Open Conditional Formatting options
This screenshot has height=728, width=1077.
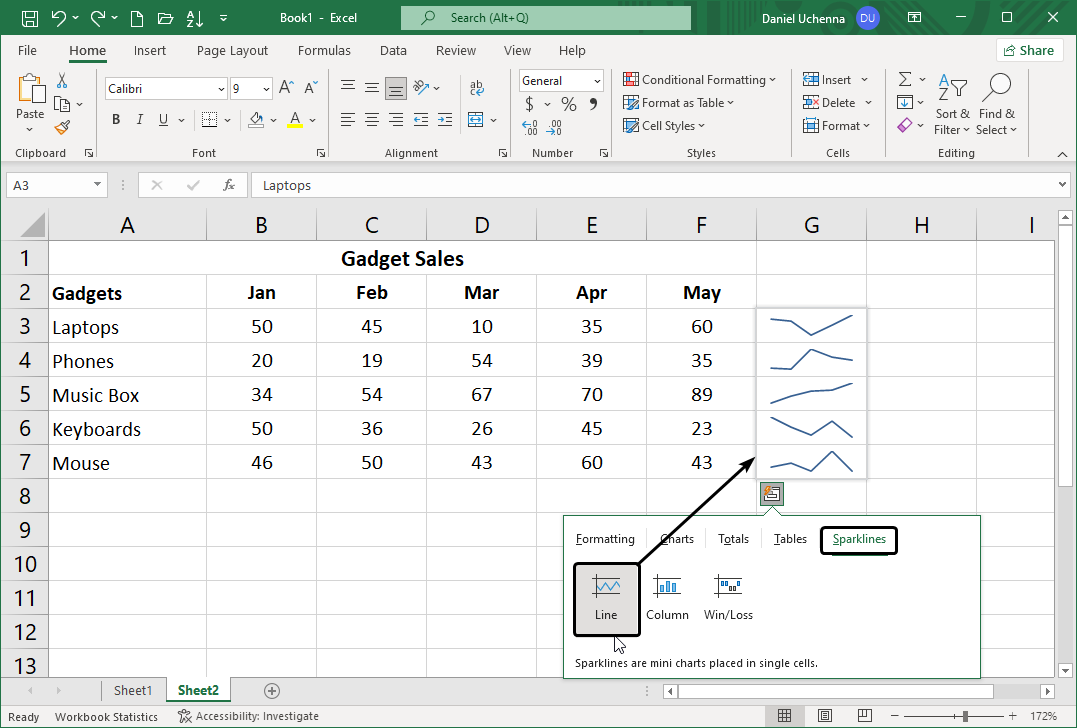(x=699, y=79)
